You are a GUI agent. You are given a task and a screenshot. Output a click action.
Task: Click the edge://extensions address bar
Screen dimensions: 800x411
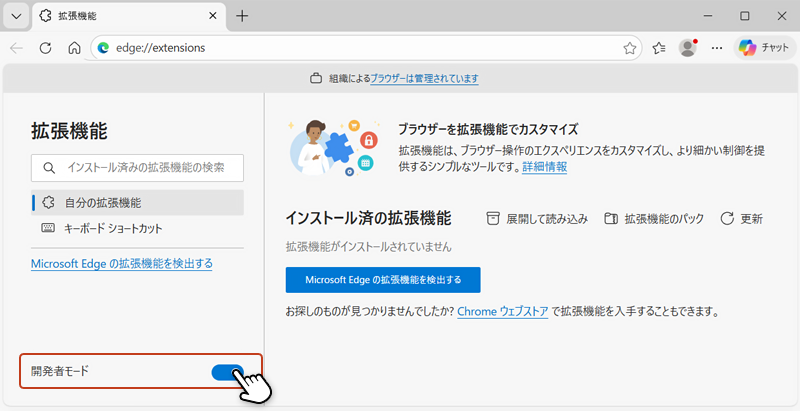[x=366, y=48]
